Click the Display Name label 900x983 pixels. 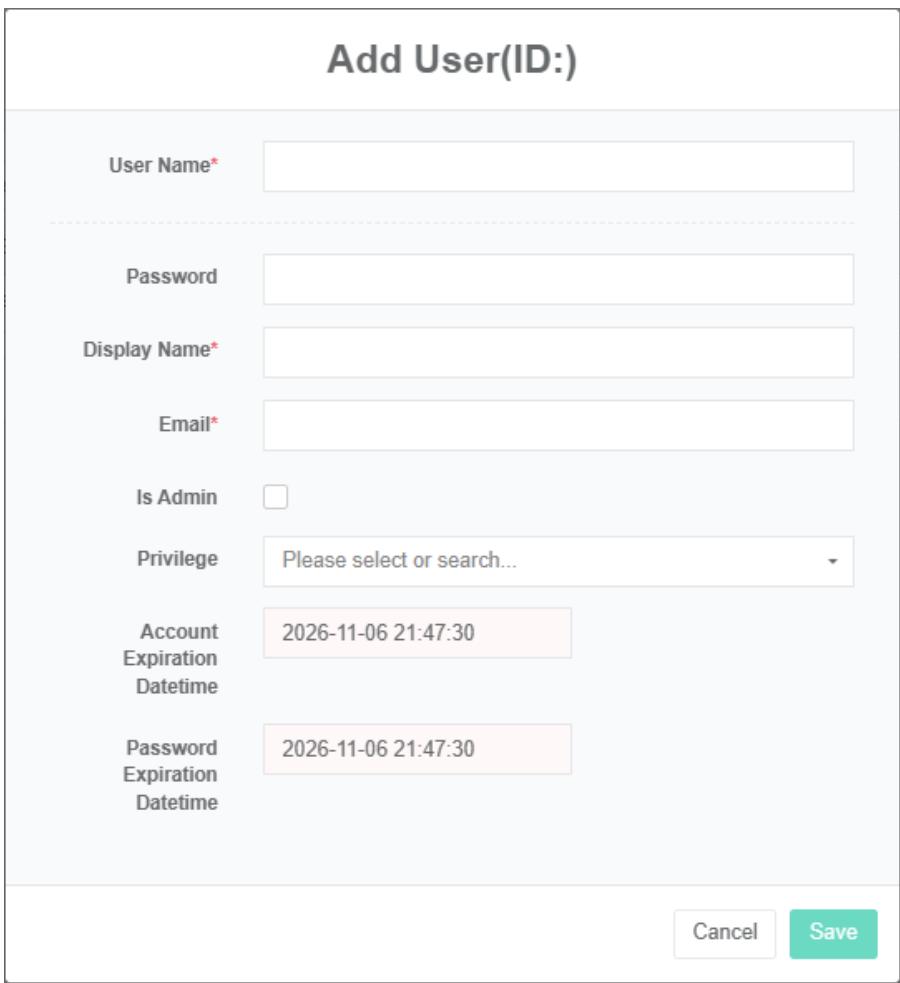(150, 350)
